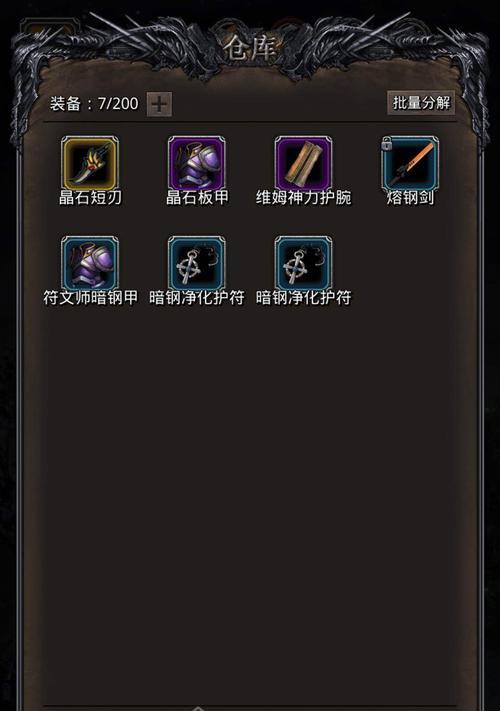
Task: Expand the panel using the bottom arrow
Action: (x=198, y=707)
